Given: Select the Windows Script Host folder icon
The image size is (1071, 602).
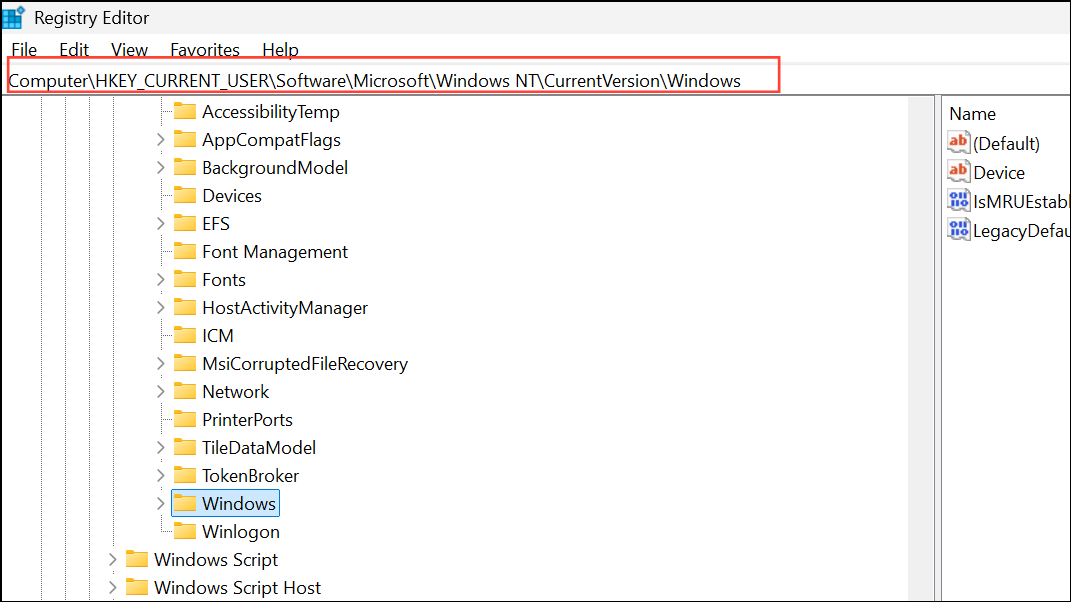Looking at the screenshot, I should pos(137,587).
